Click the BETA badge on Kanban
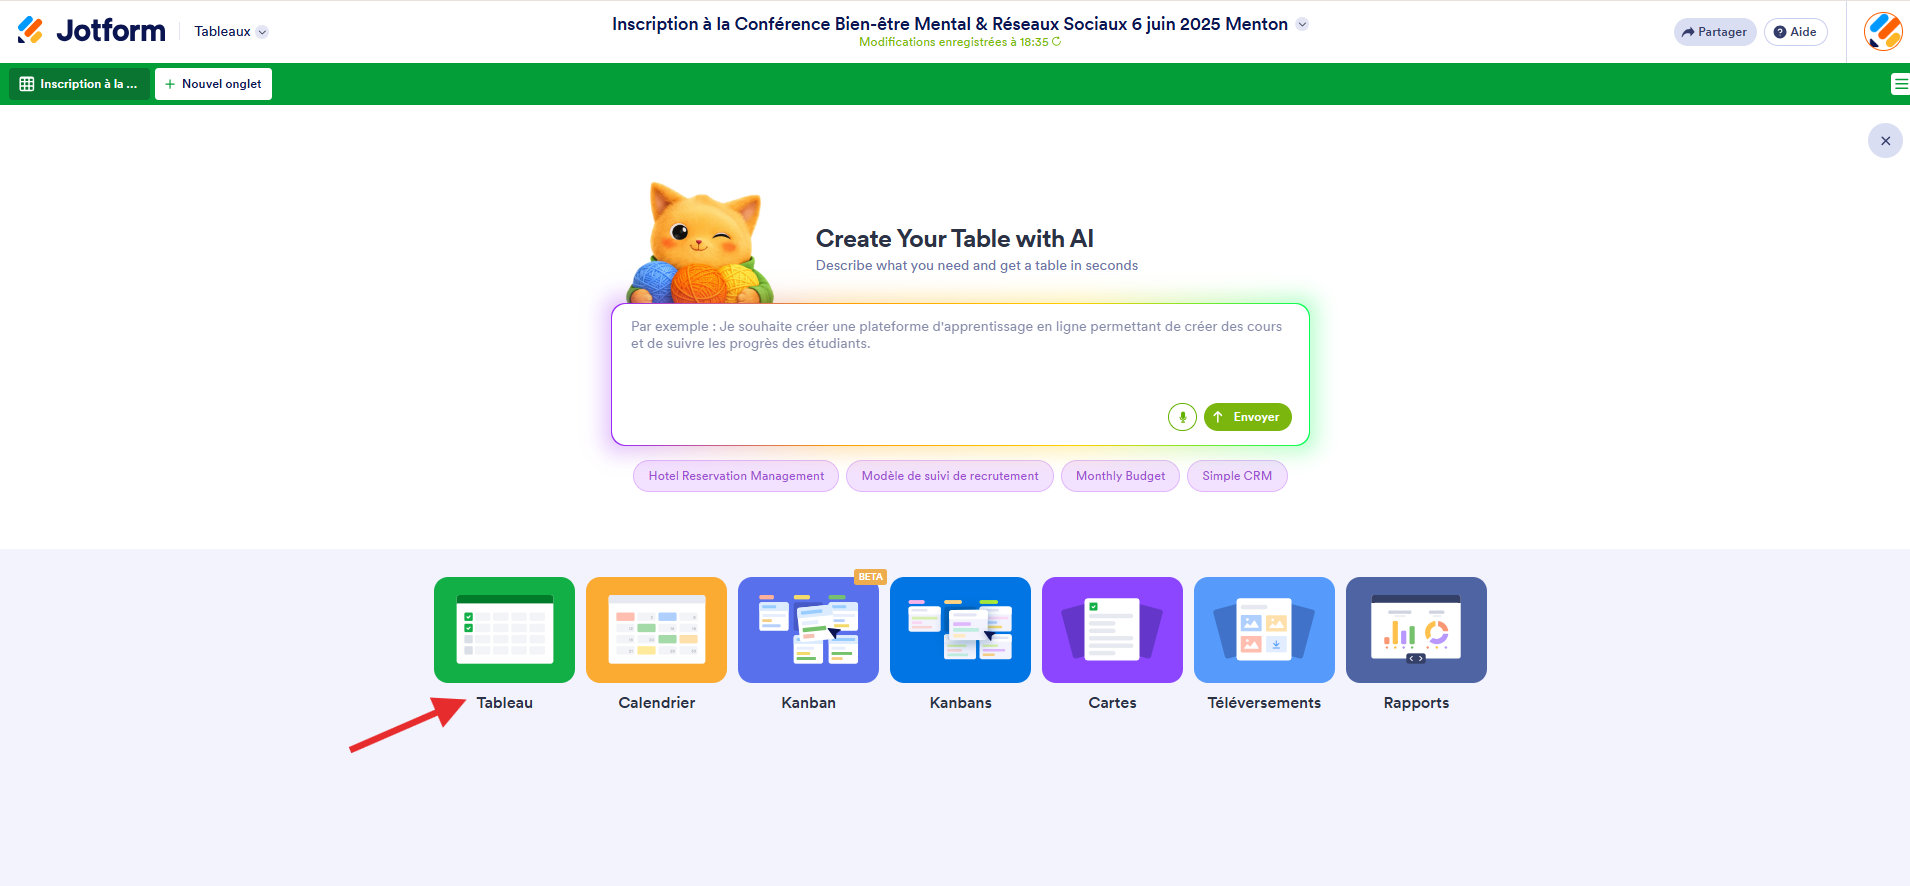The height and width of the screenshot is (886, 1910). click(870, 577)
